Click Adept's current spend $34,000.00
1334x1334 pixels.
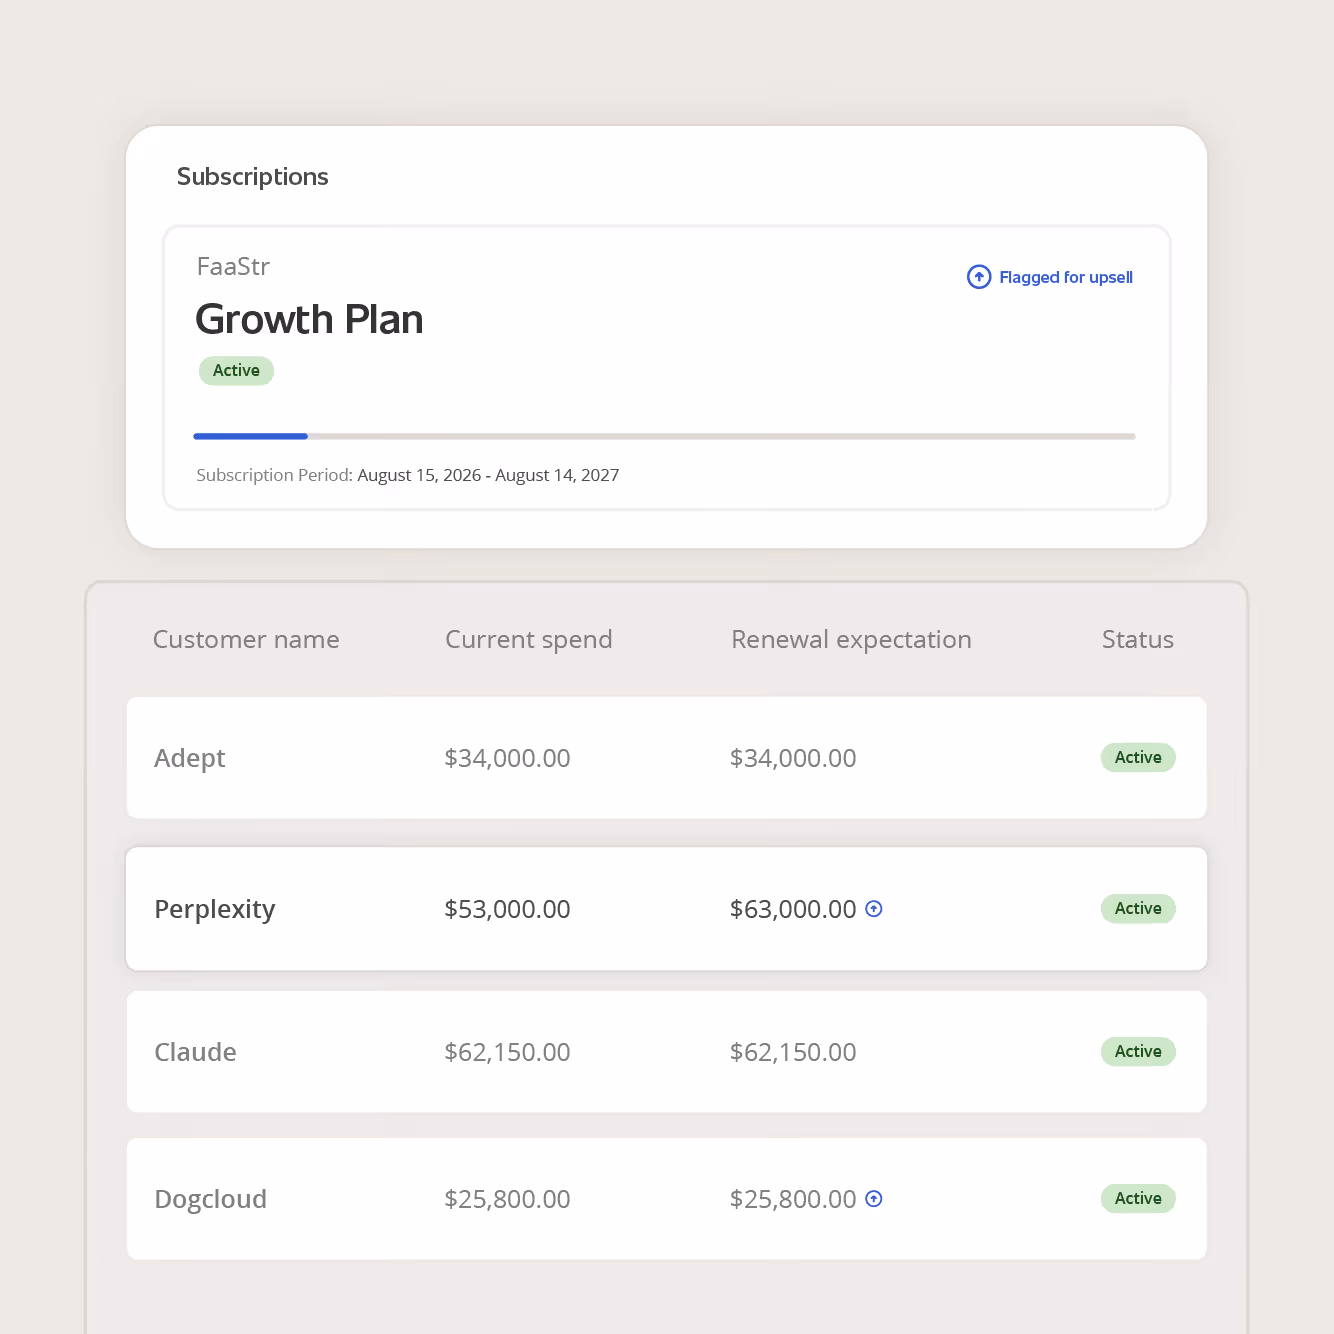click(507, 758)
